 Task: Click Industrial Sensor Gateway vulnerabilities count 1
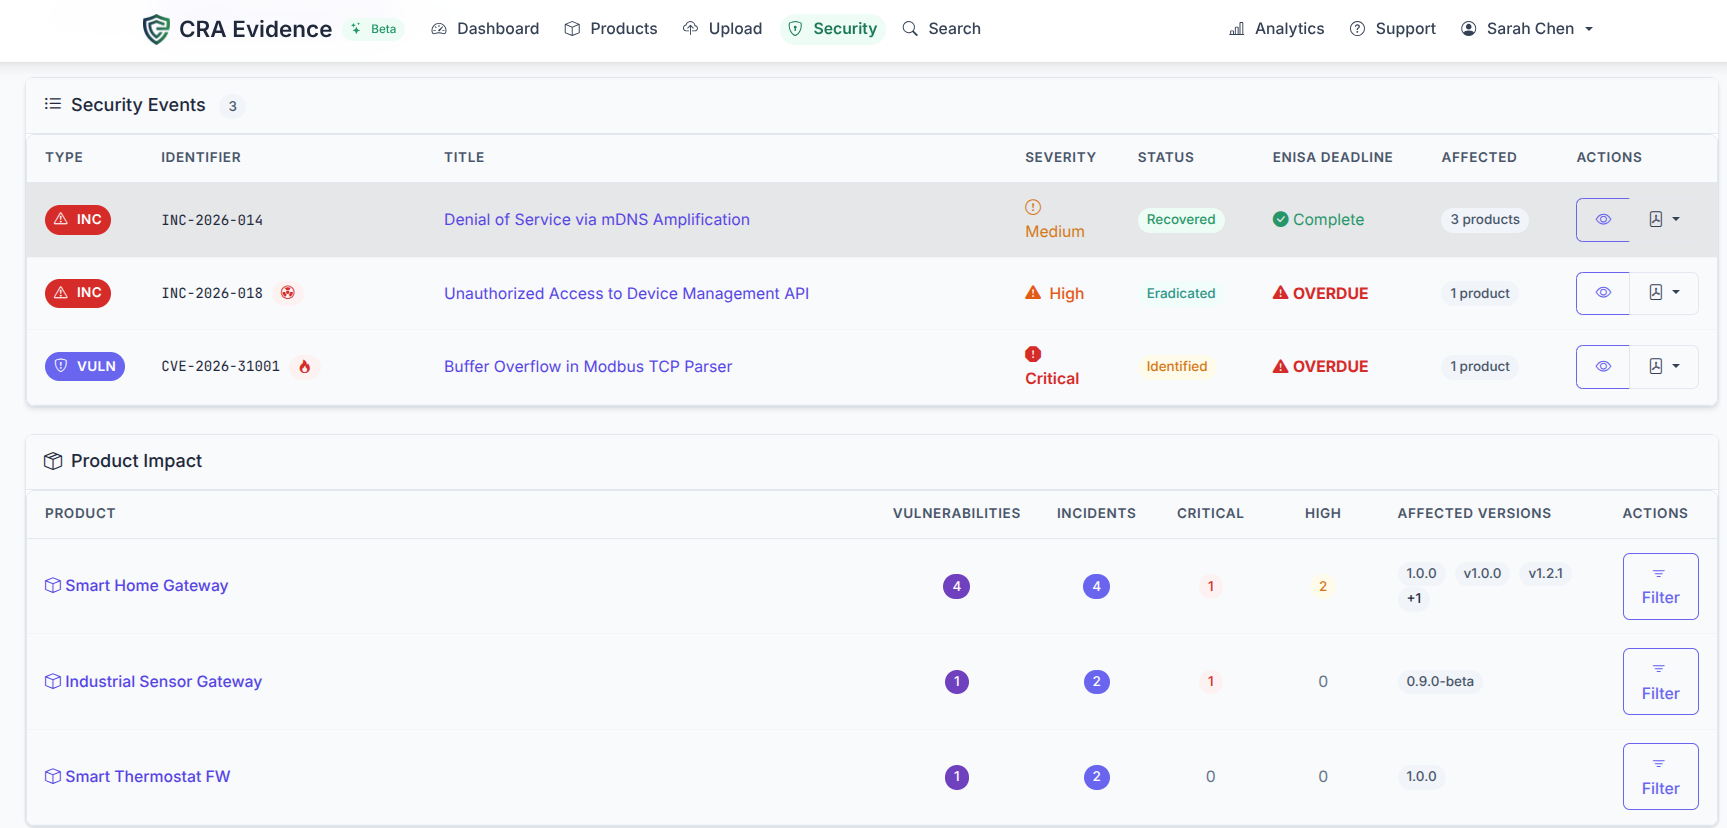point(957,682)
